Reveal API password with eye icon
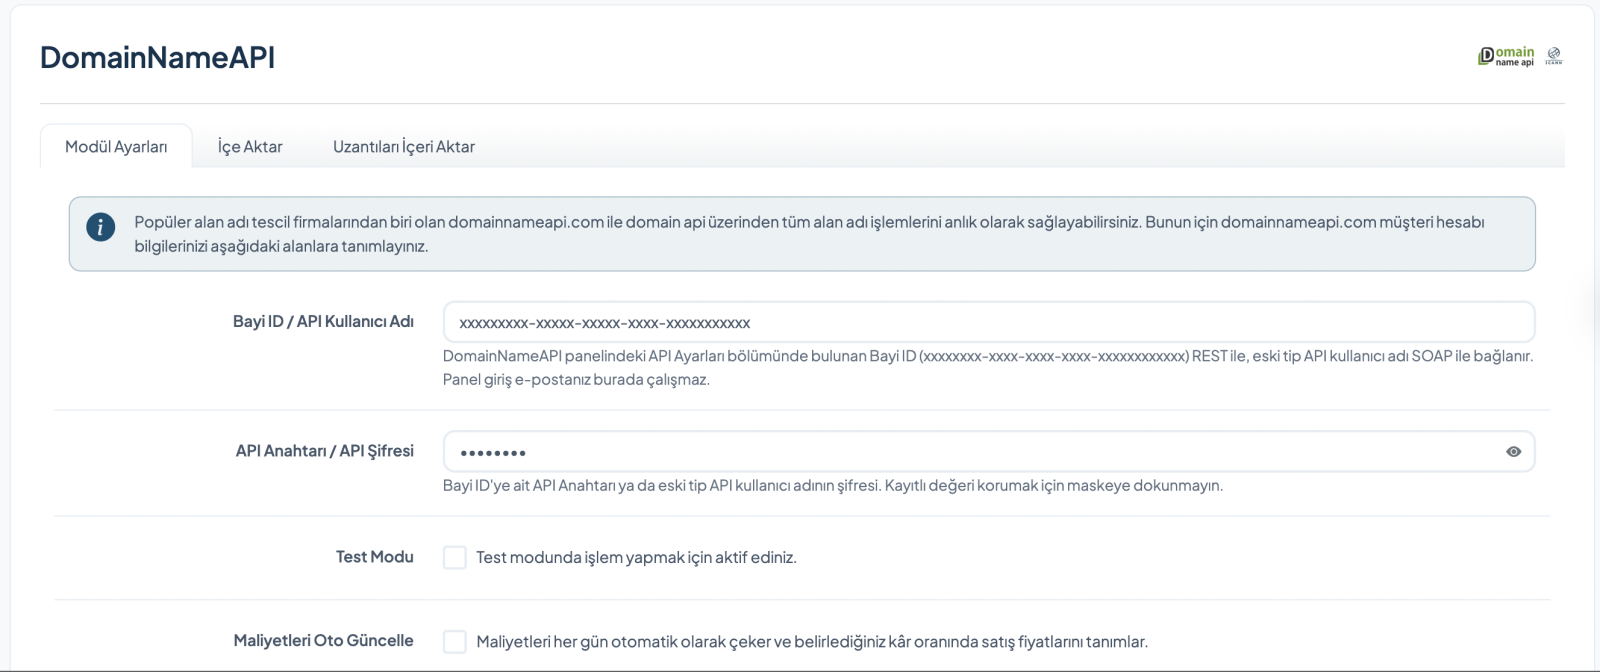 [x=1513, y=452]
